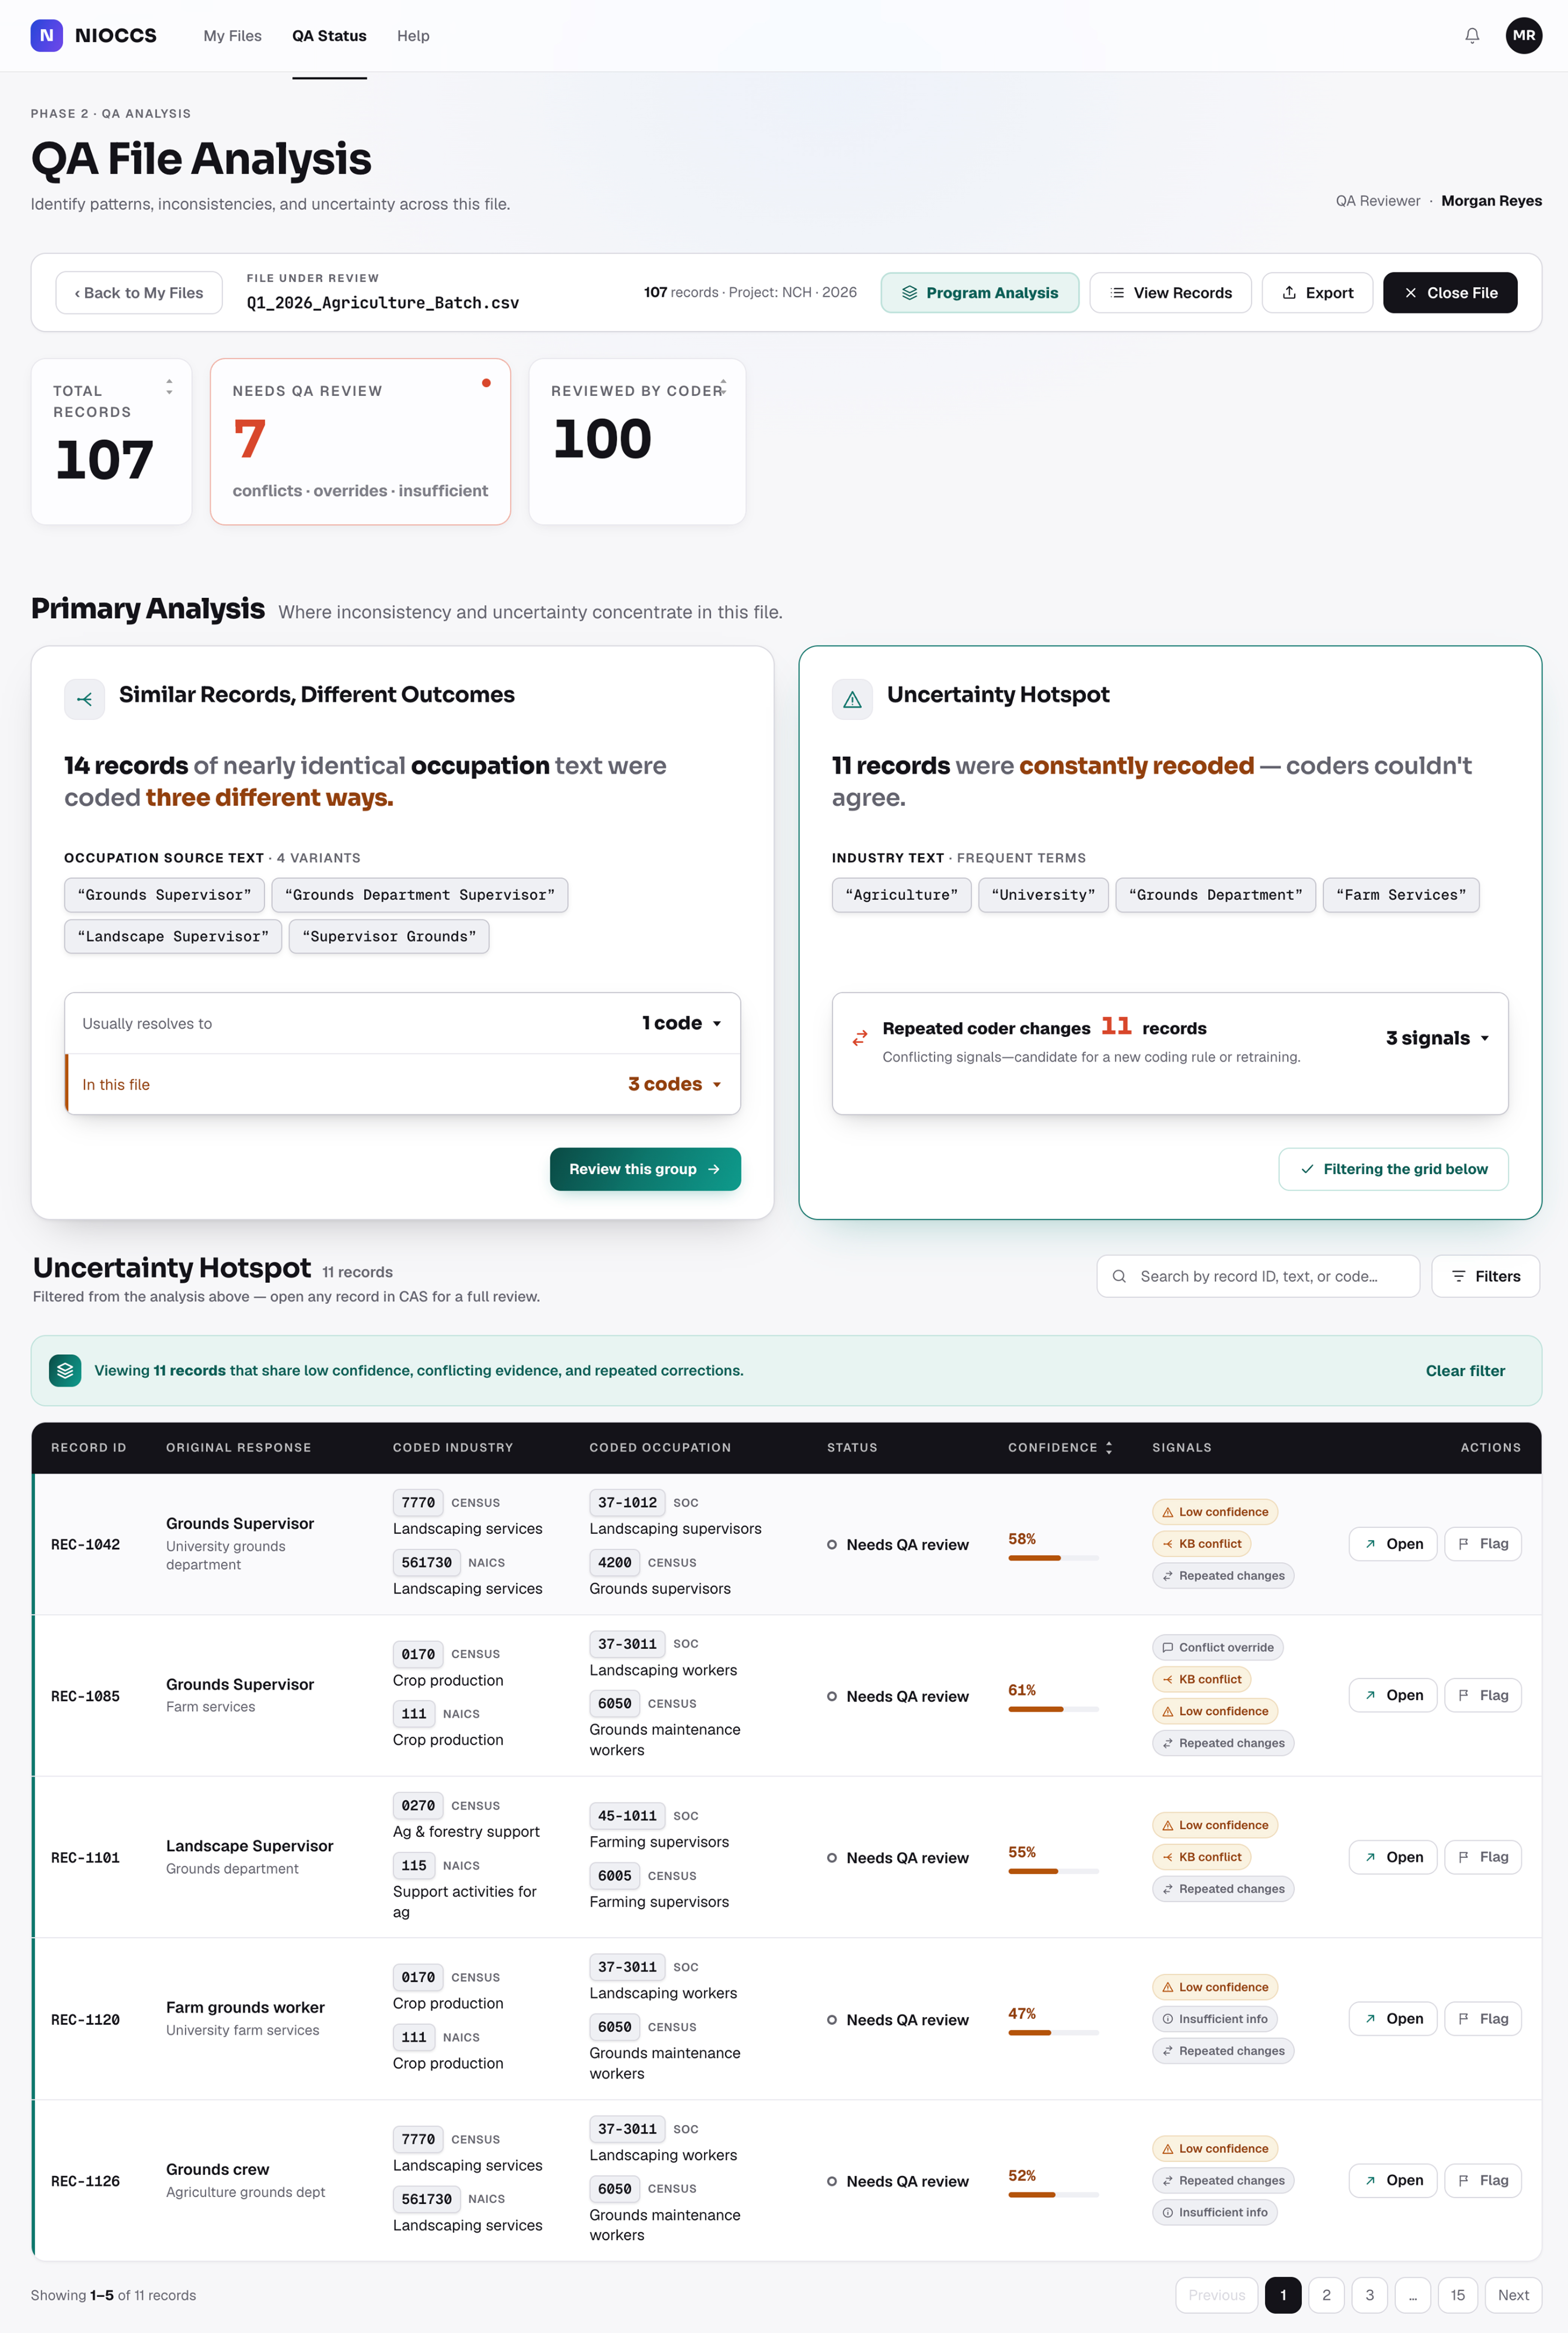
Task: Click the search magnifier icon
Action: click(1119, 1276)
